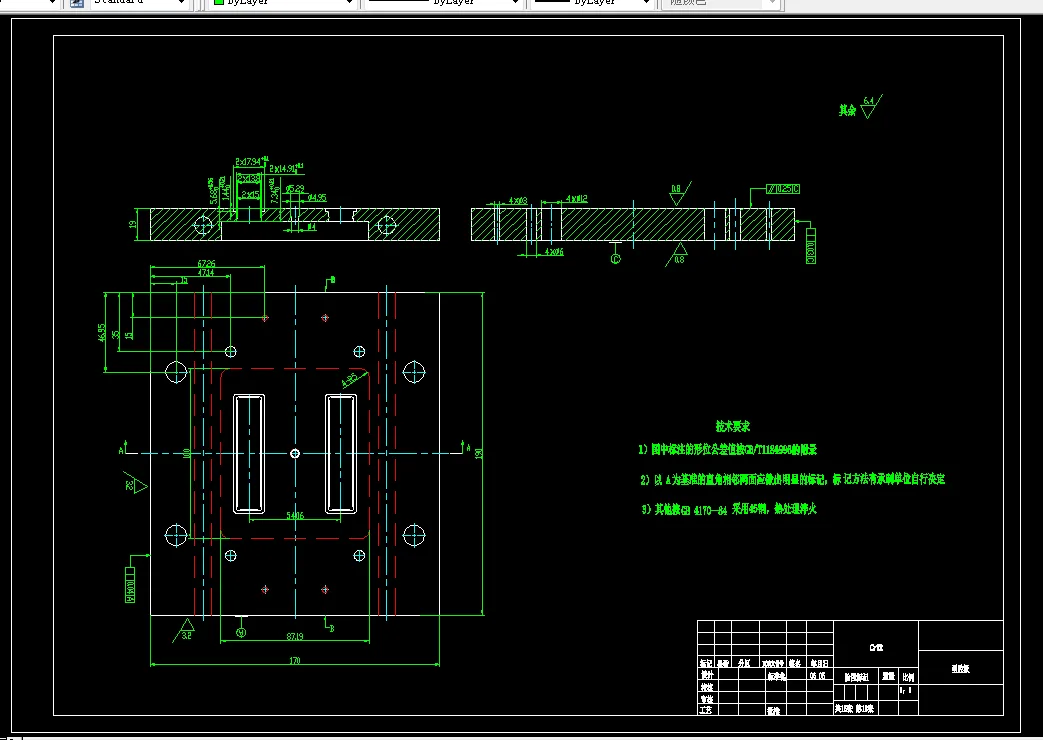Image resolution: width=1043 pixels, height=740 pixels.
Task: Select the lower 0.8 roughness symbol
Action: 677,255
